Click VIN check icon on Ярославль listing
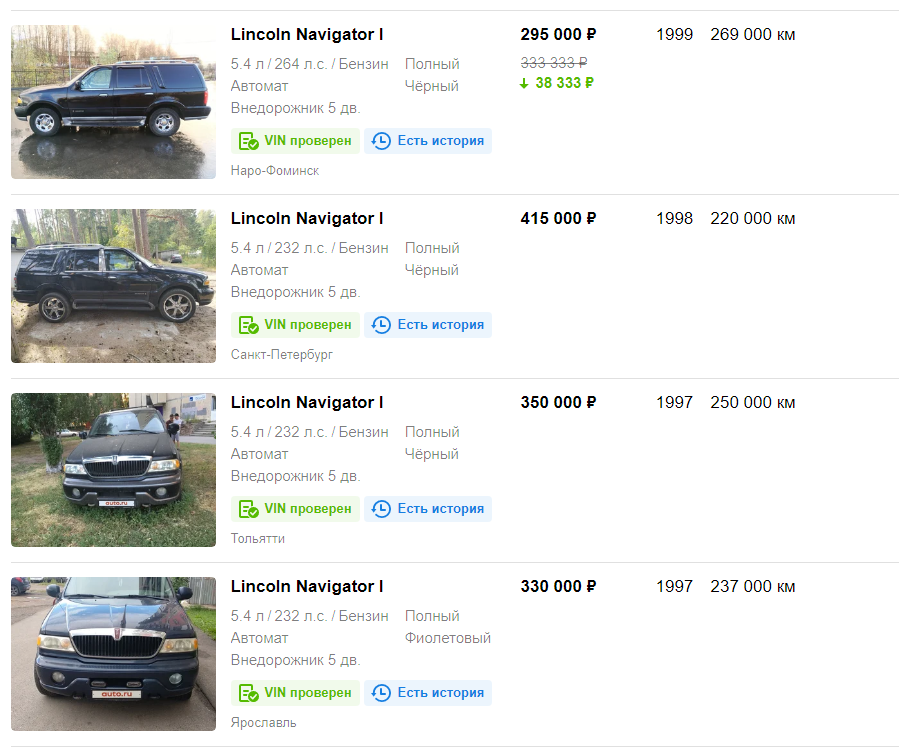Image resolution: width=919 pixels, height=754 pixels. [249, 693]
